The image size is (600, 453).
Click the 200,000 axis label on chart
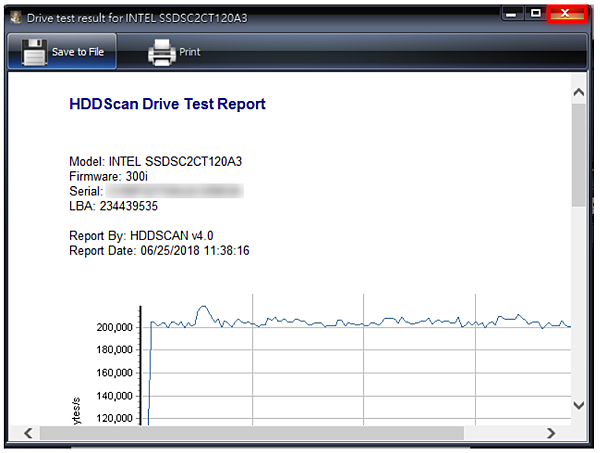(114, 327)
